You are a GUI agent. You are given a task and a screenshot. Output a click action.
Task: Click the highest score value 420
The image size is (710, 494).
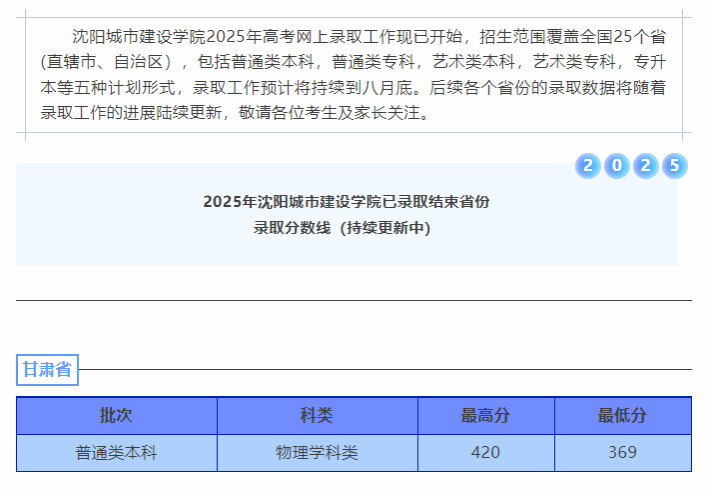485,453
